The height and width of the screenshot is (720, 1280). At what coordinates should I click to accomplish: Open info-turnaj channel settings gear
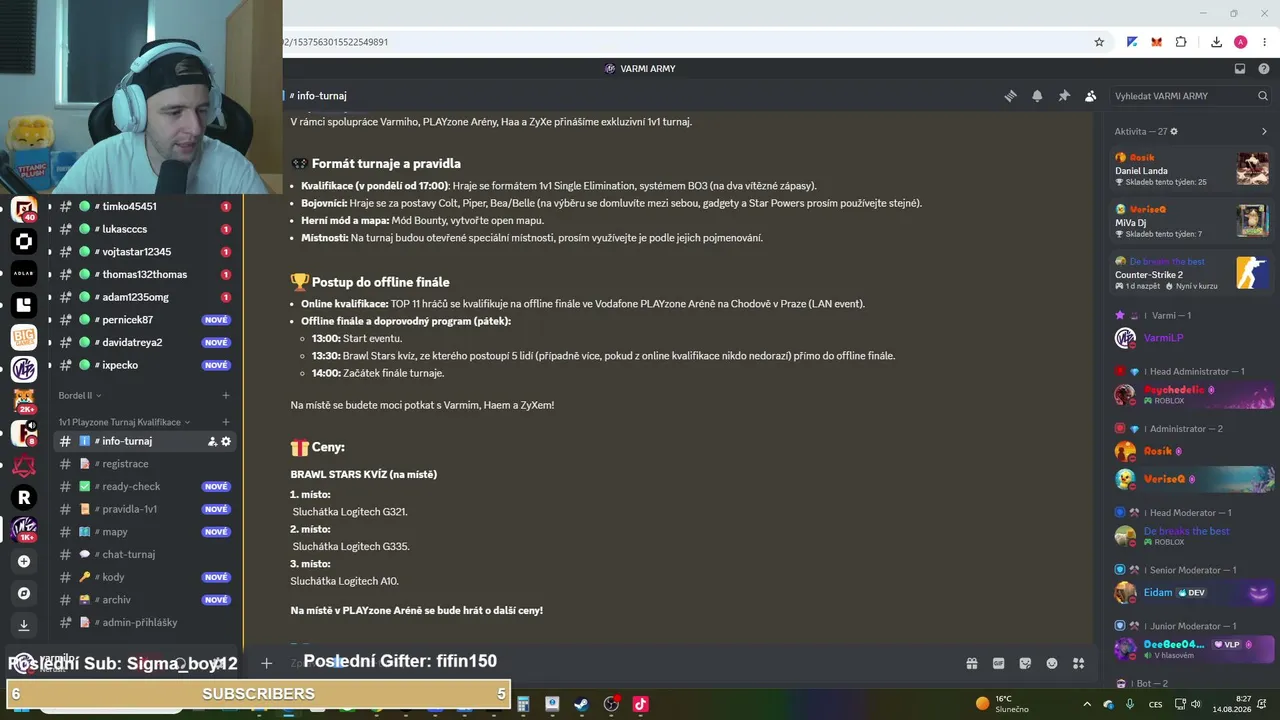226,441
